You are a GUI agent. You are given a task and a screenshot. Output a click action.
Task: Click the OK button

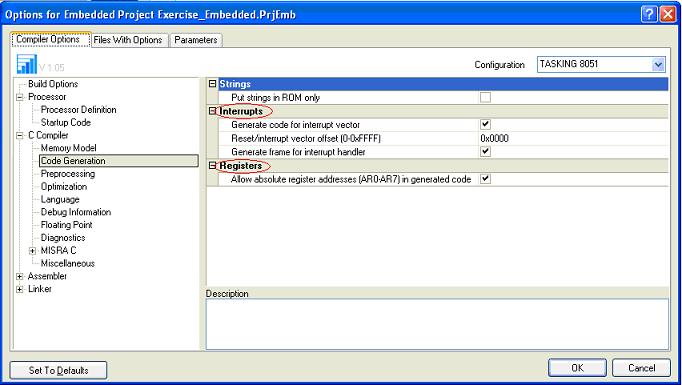577,368
